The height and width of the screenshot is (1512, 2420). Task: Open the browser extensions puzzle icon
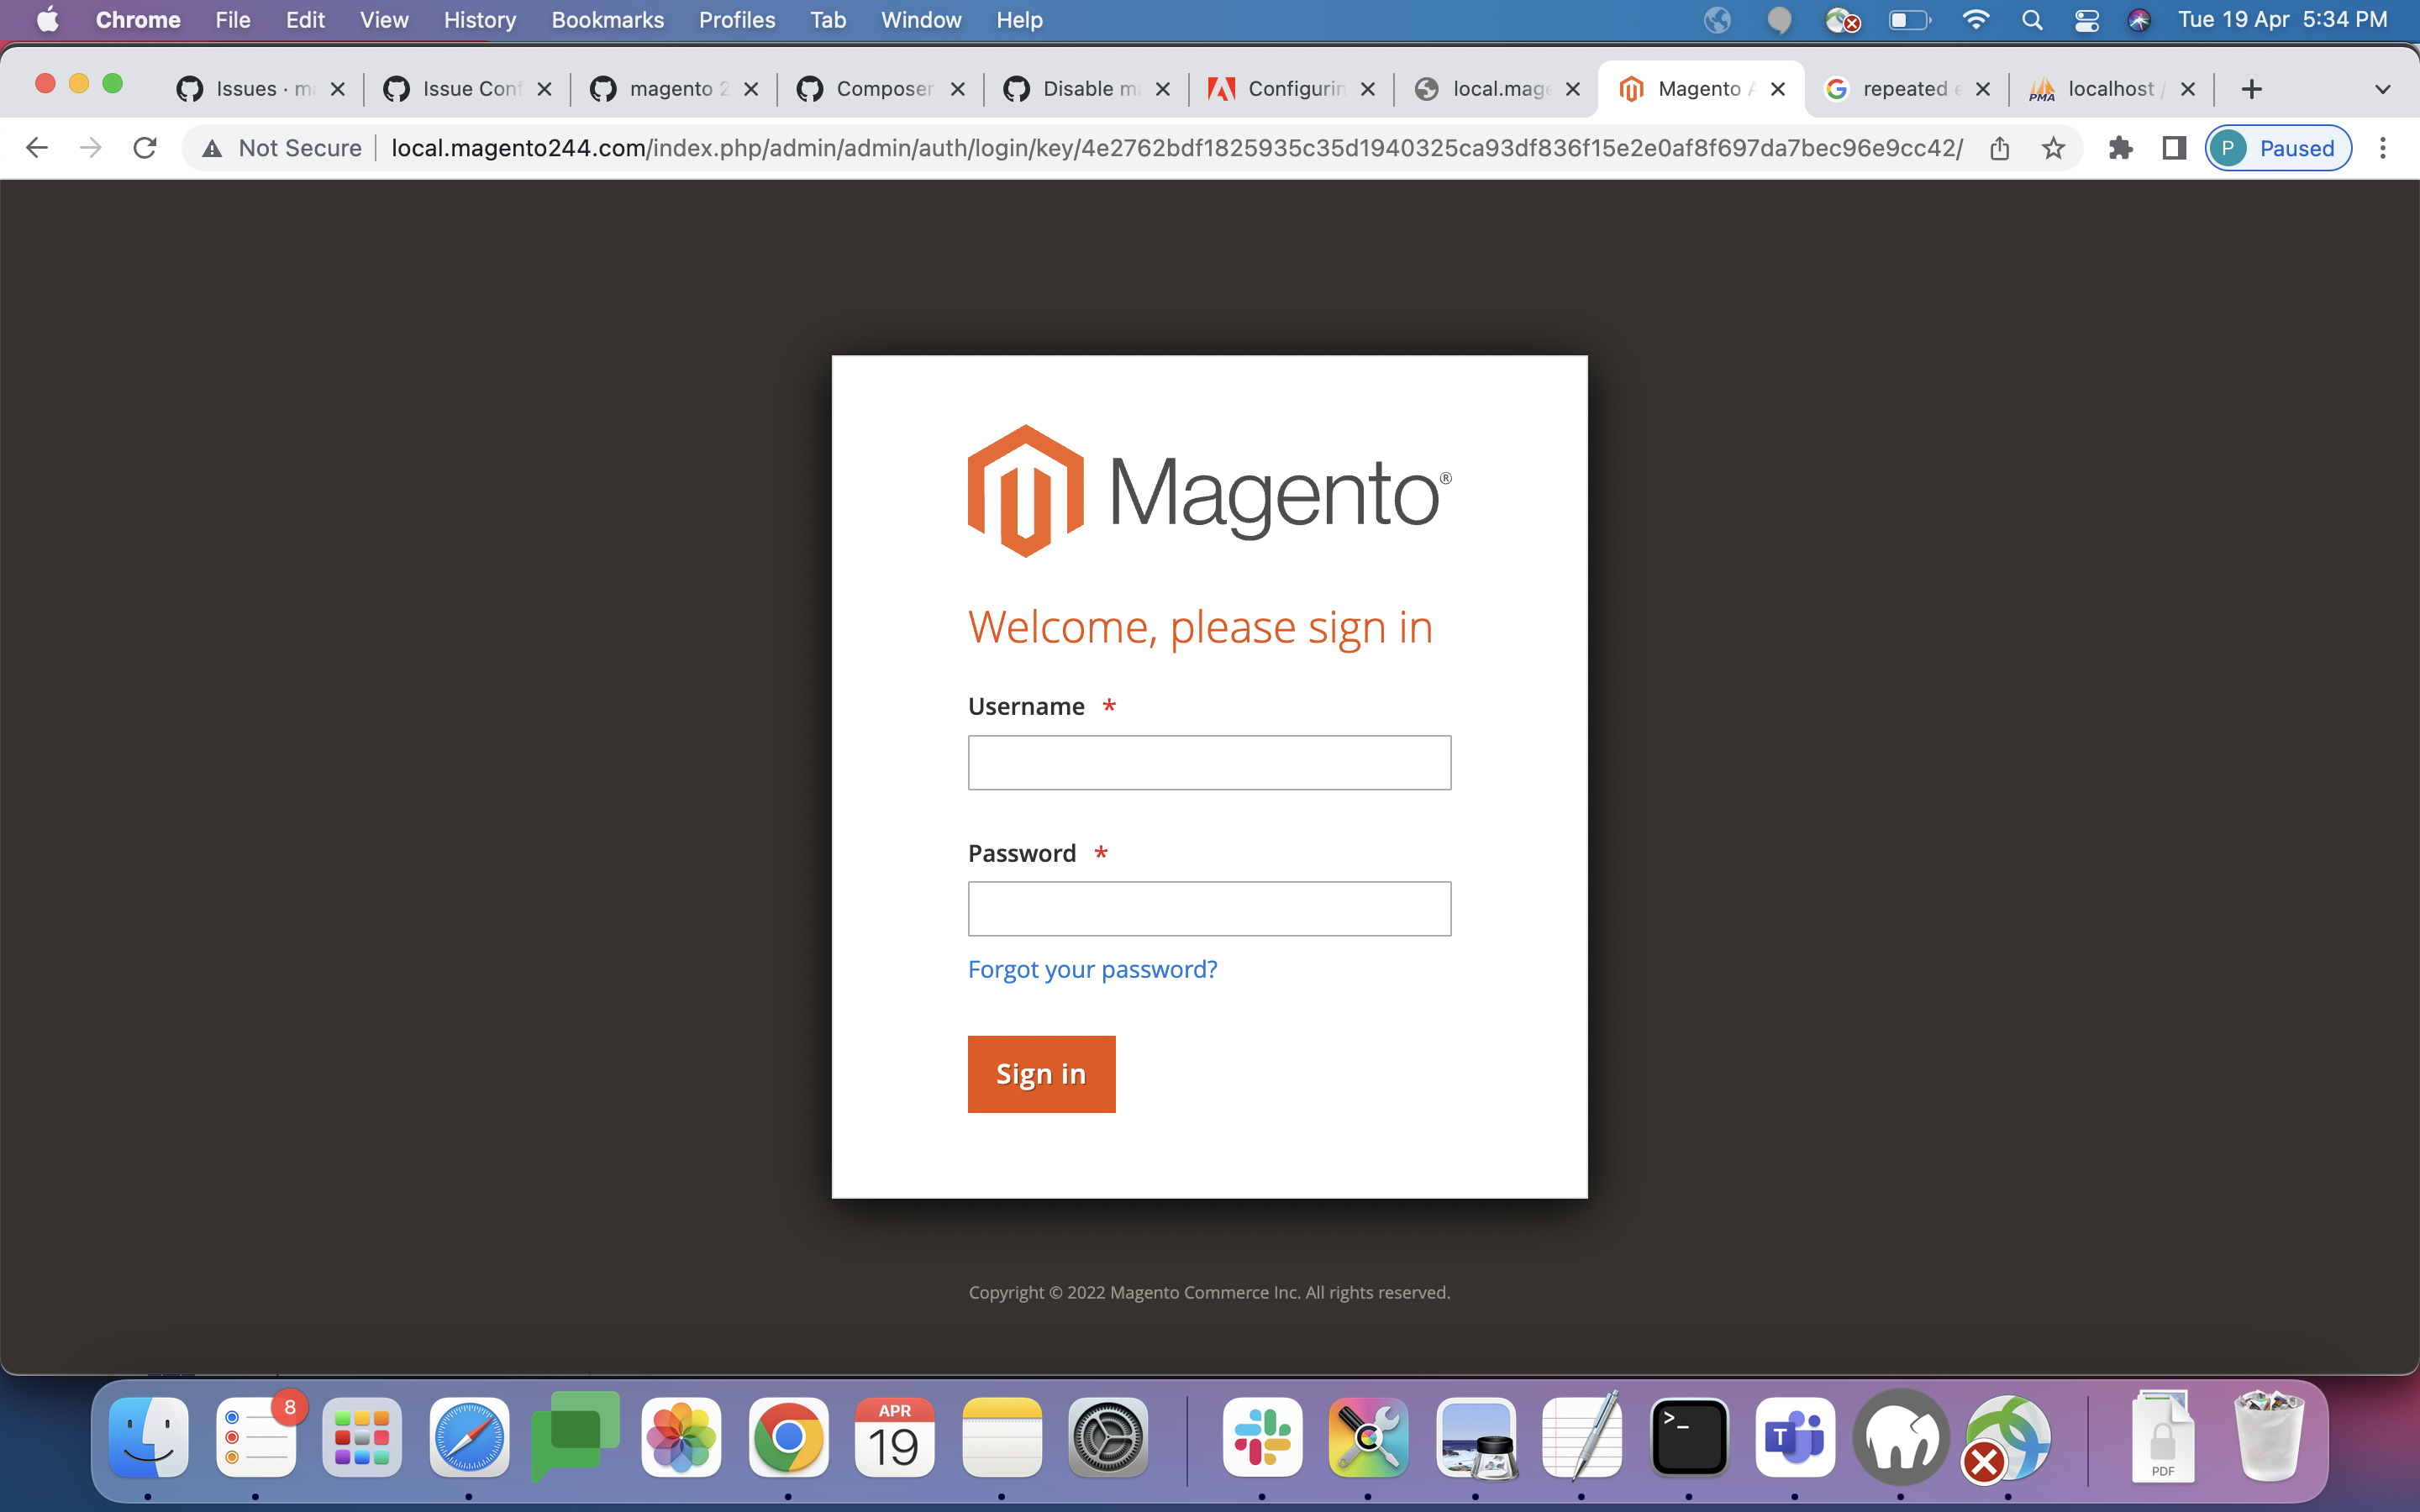(x=2122, y=147)
